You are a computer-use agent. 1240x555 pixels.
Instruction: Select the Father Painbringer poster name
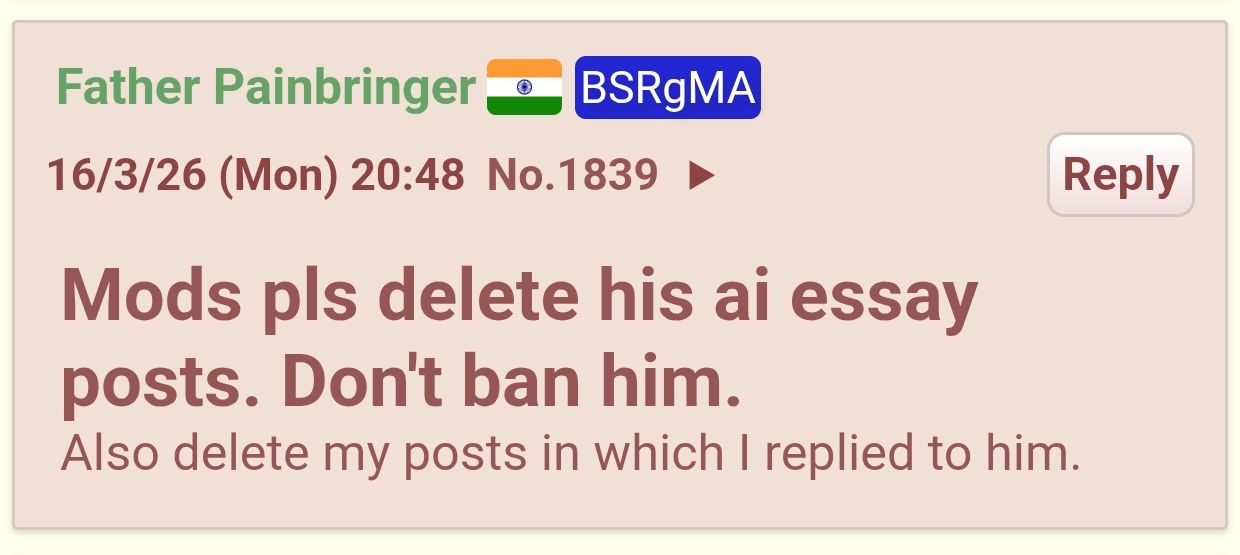[x=266, y=88]
